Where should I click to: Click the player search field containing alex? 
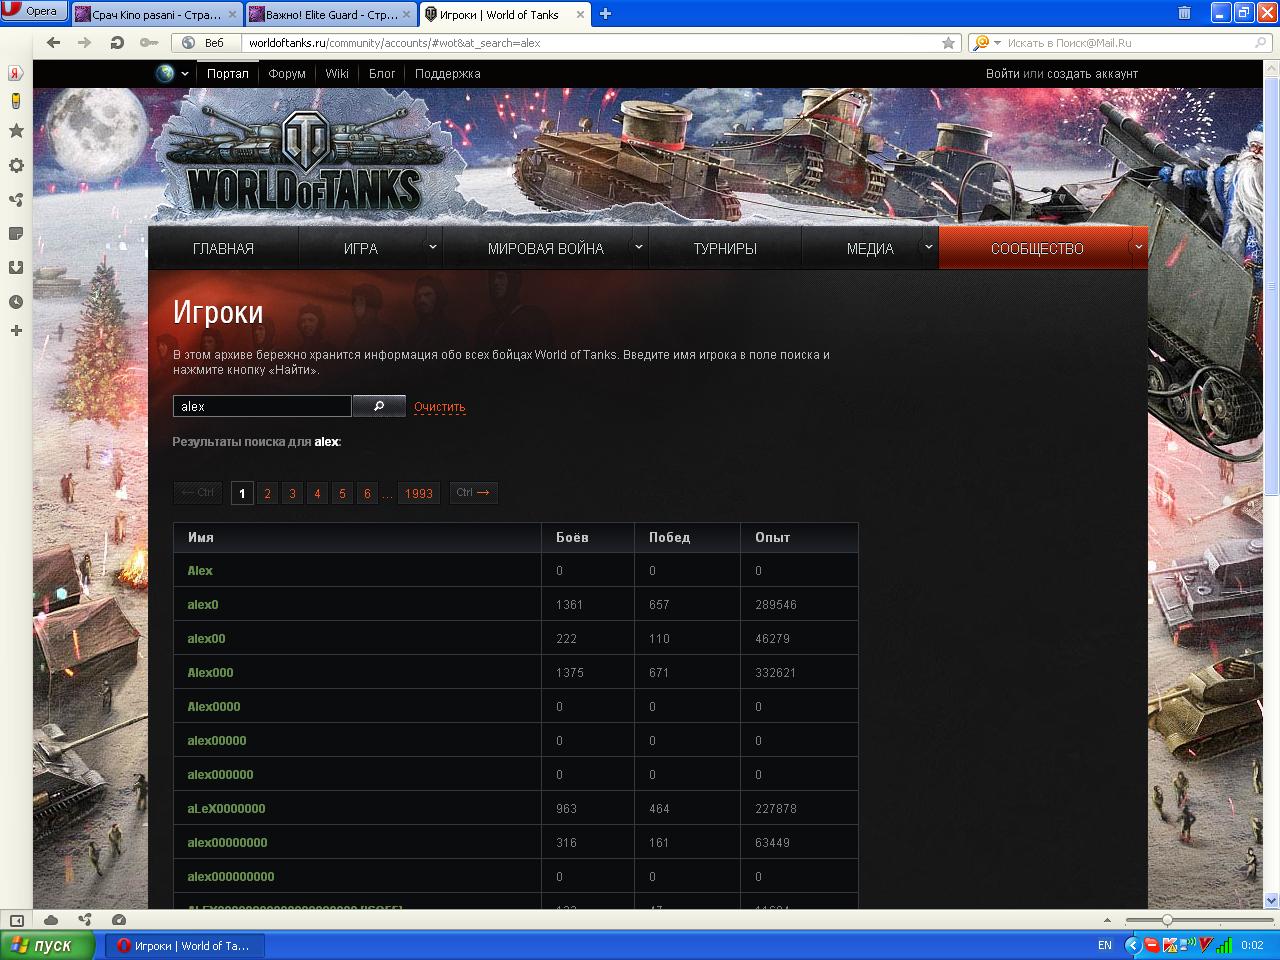coord(262,406)
